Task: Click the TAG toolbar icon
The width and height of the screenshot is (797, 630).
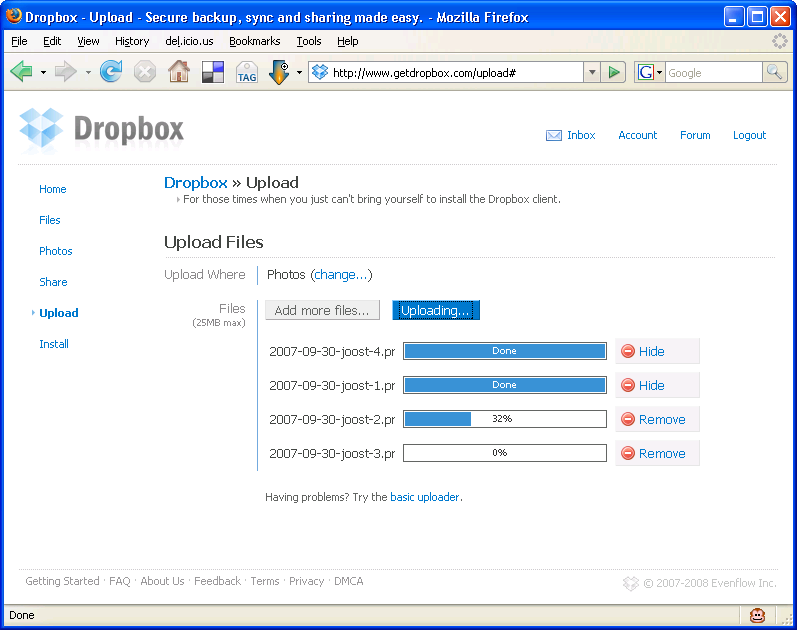Action: tap(247, 72)
